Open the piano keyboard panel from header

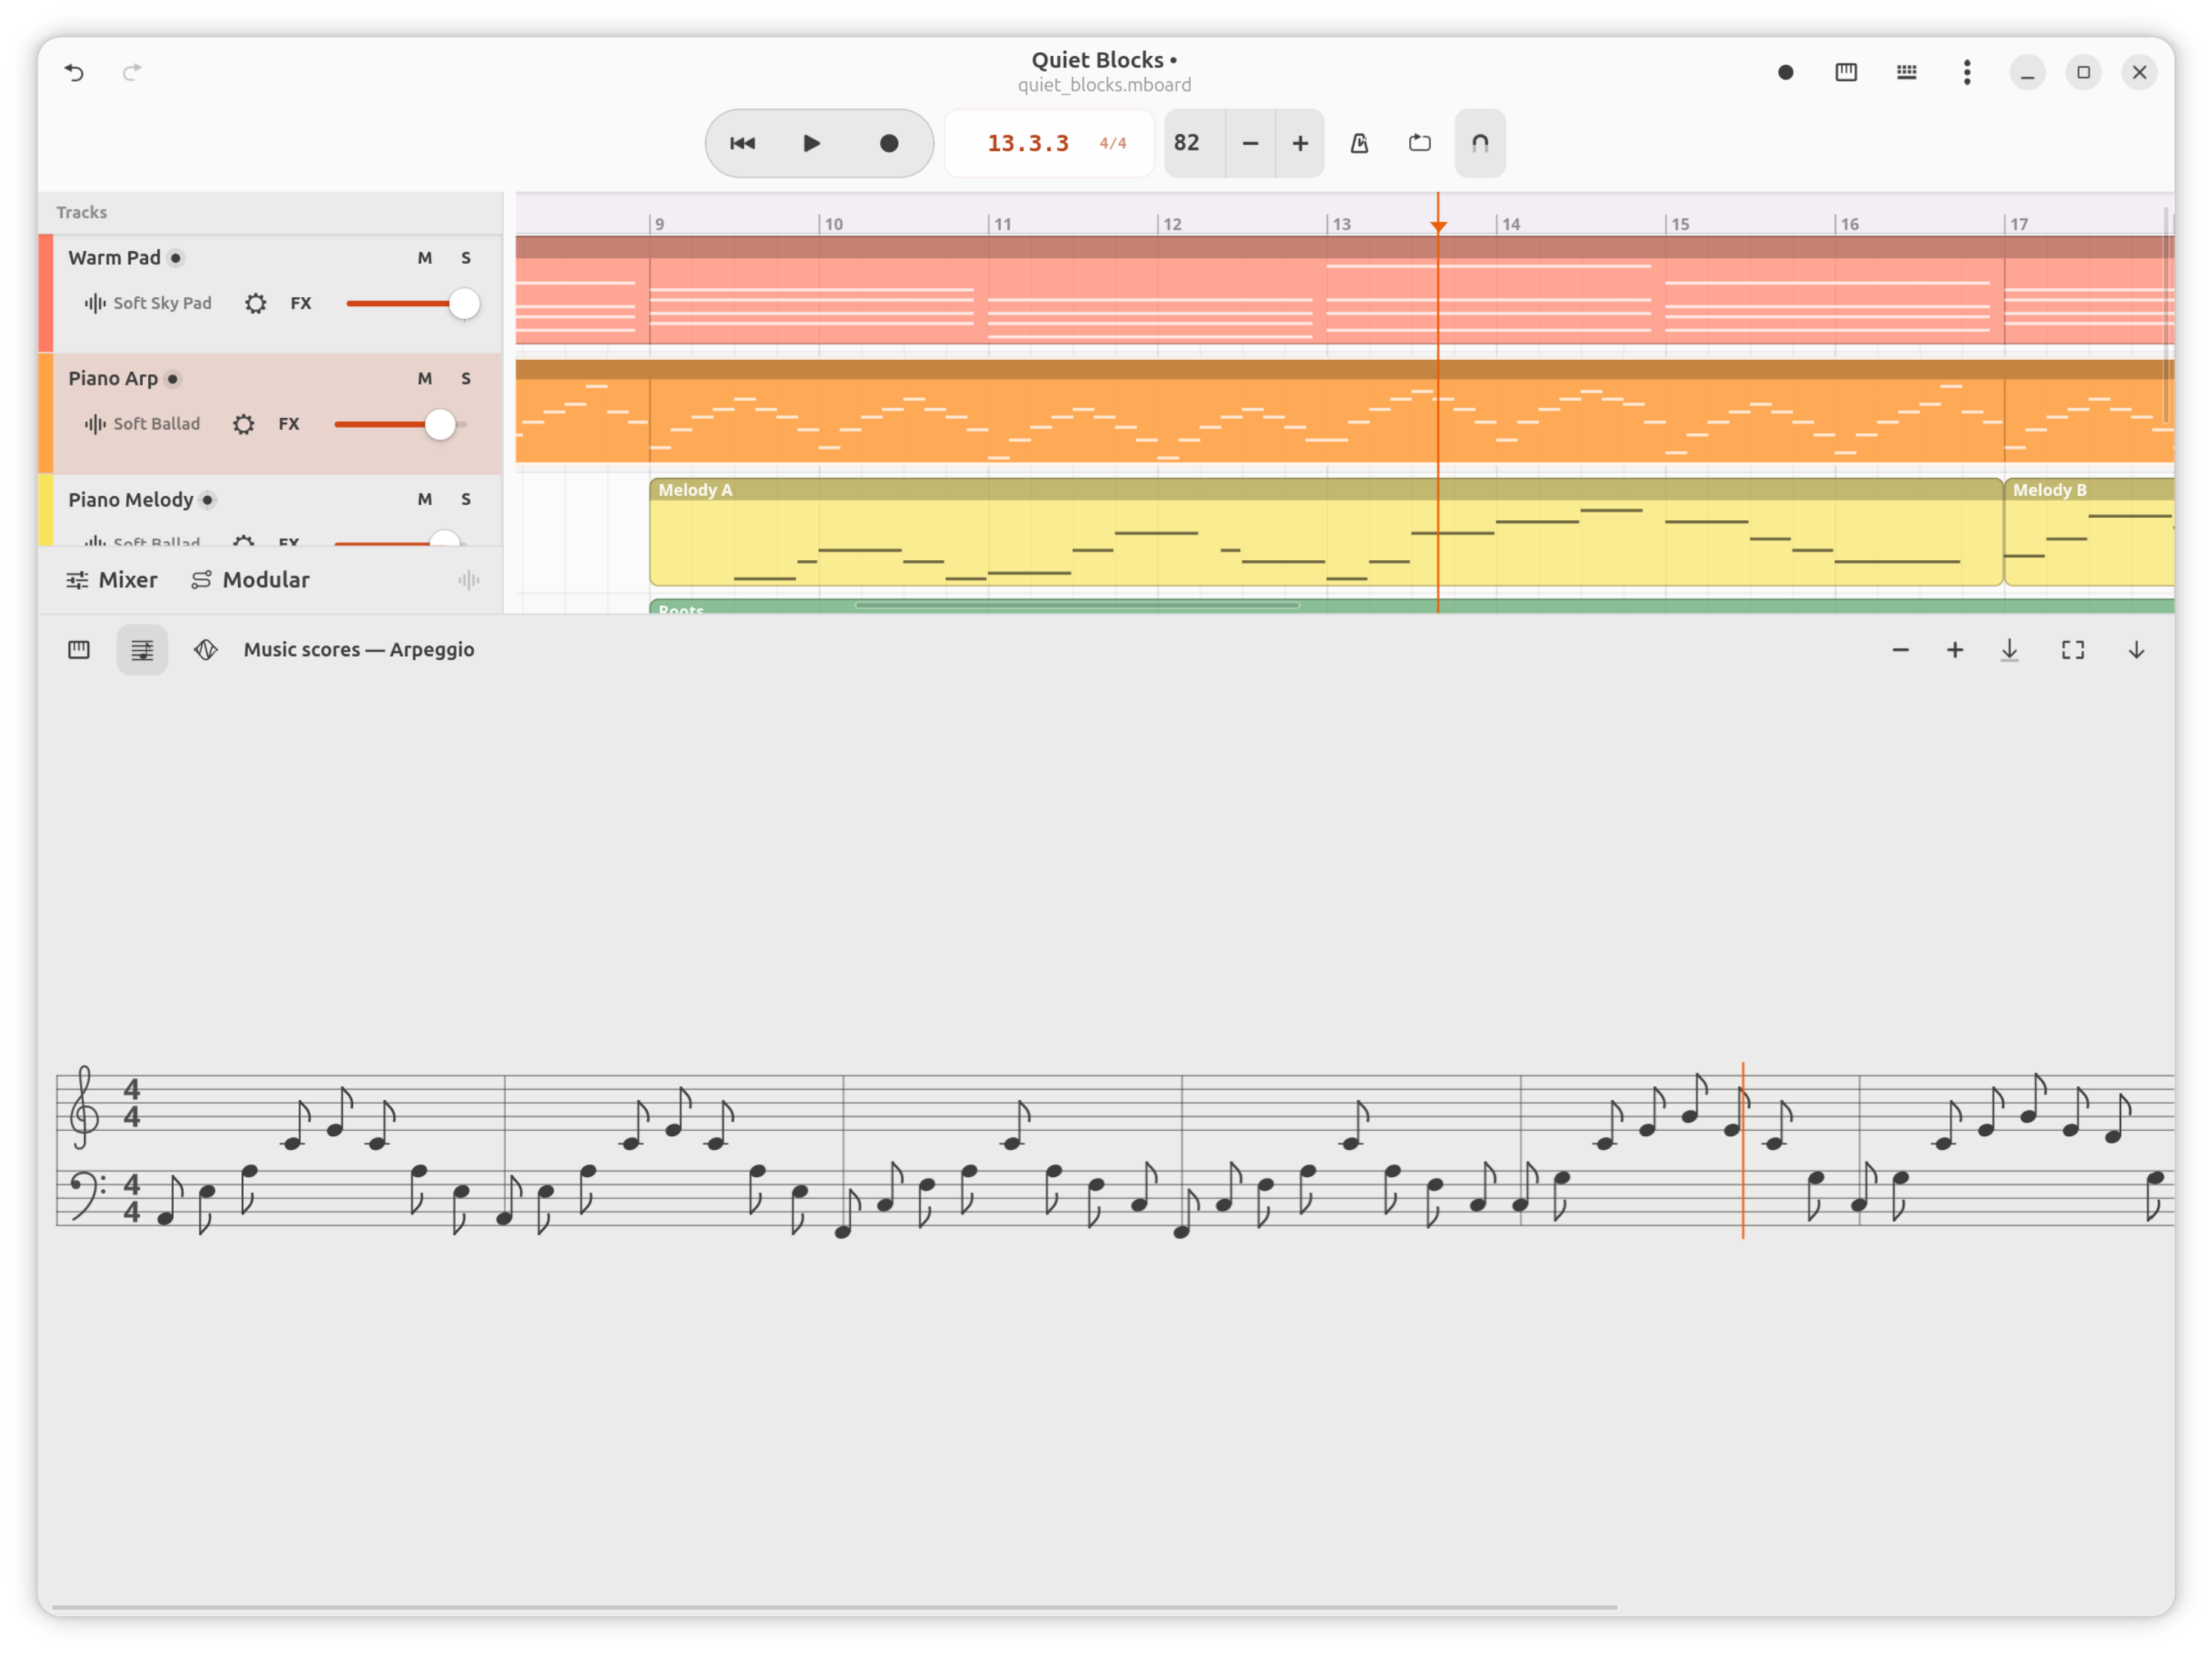[x=1846, y=72]
